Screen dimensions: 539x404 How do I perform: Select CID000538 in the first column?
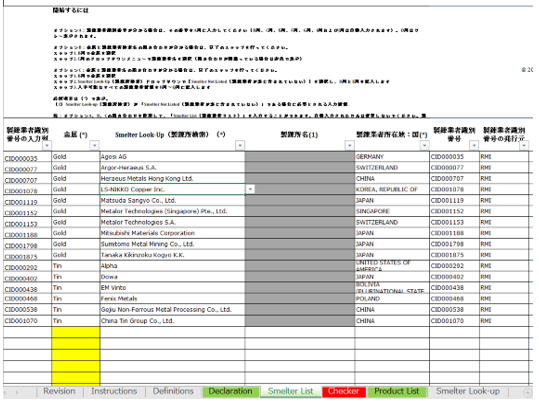28,310
